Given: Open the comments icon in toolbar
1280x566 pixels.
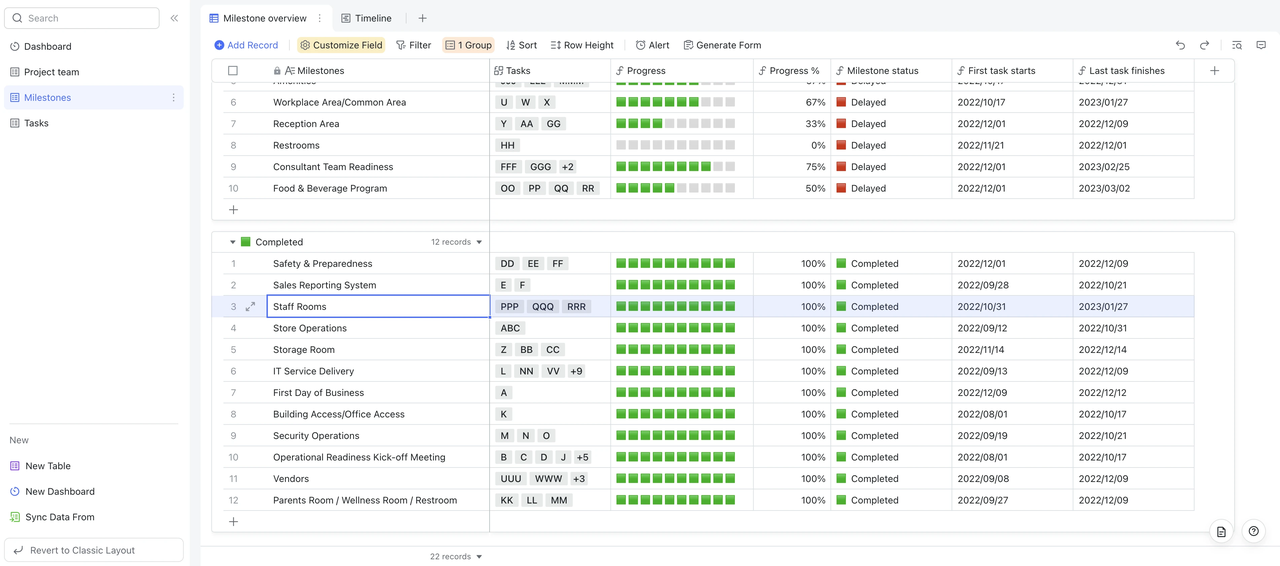Looking at the screenshot, I should [1261, 45].
